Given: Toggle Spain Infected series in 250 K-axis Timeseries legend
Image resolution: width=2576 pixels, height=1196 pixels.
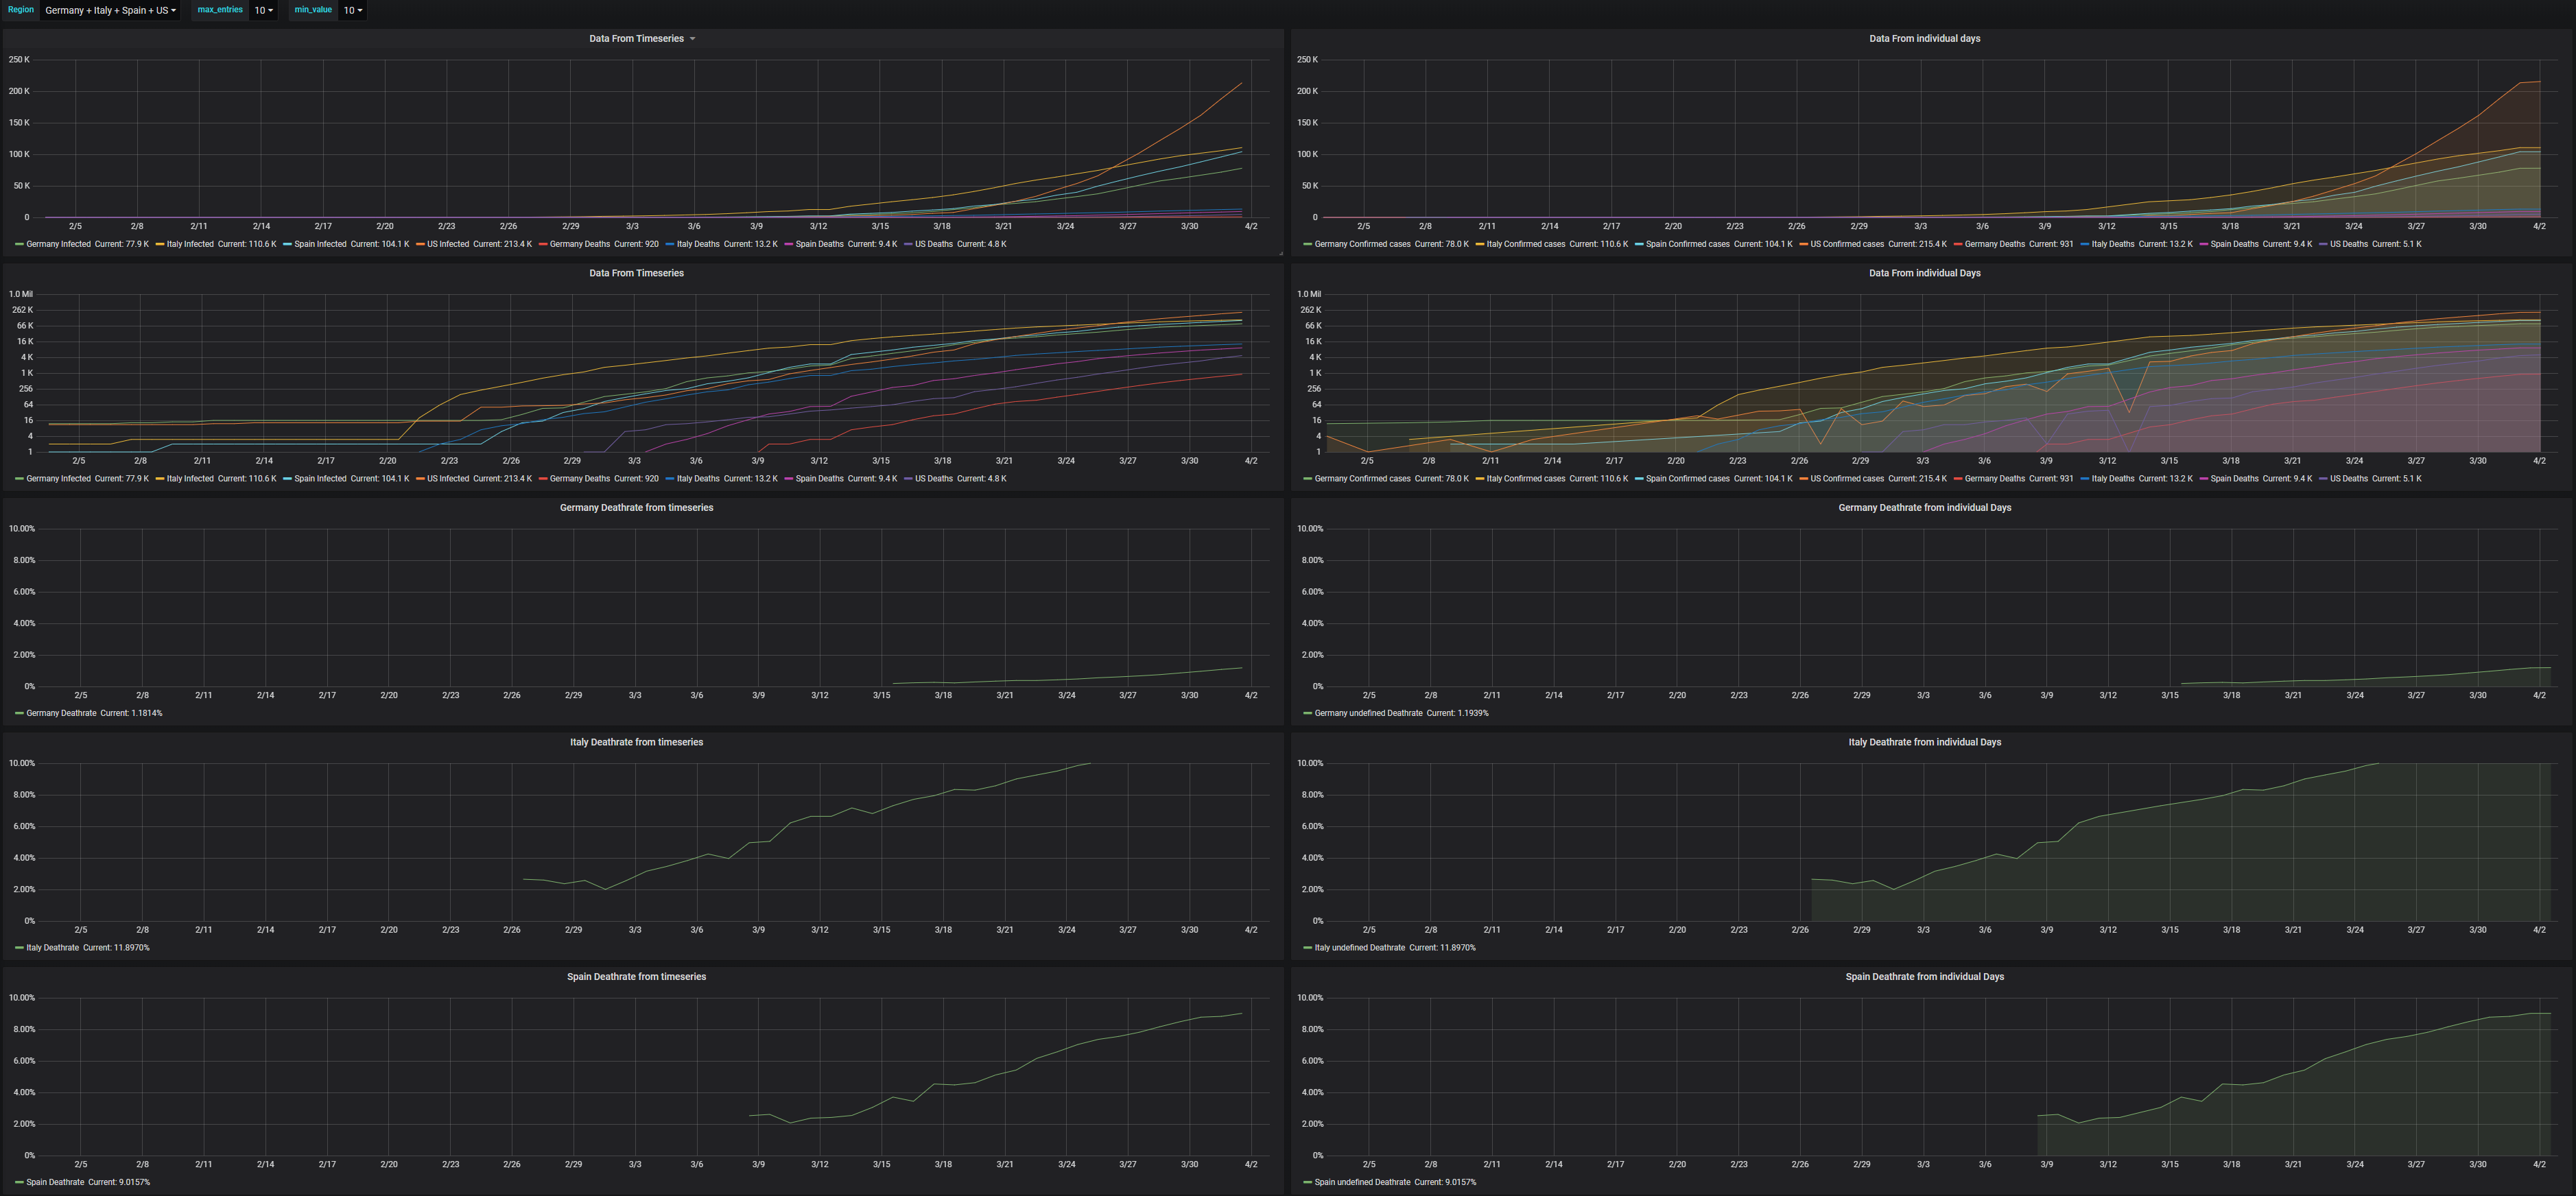Looking at the screenshot, I should 320,244.
